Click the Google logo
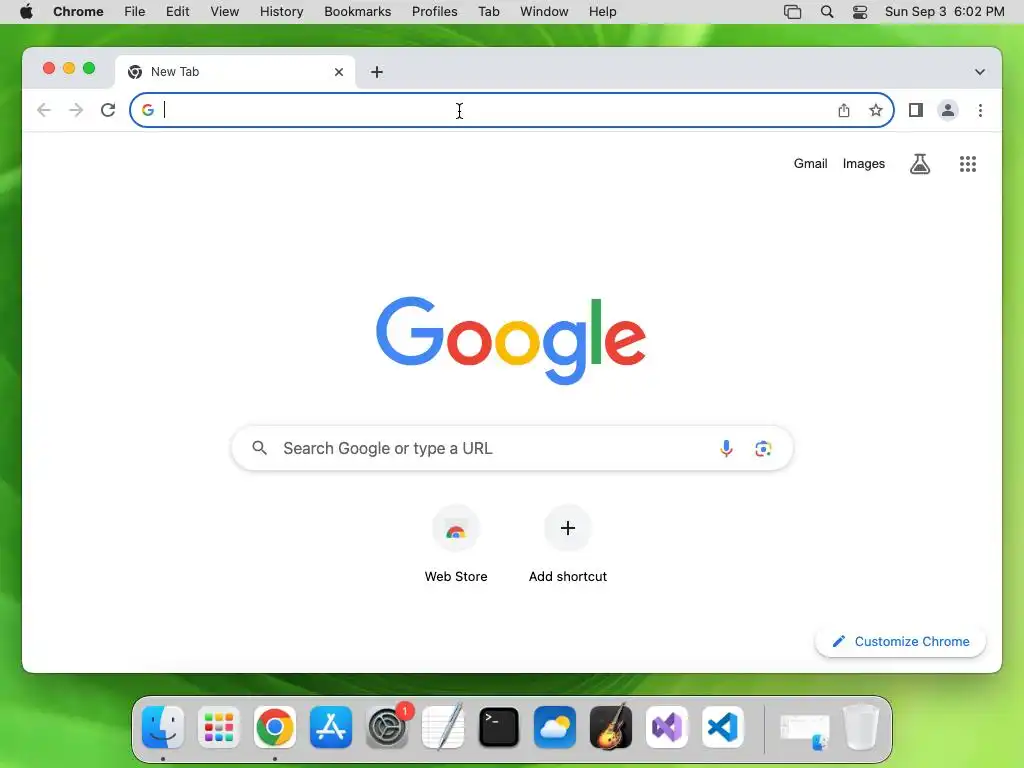Image resolution: width=1024 pixels, height=768 pixels. point(511,340)
